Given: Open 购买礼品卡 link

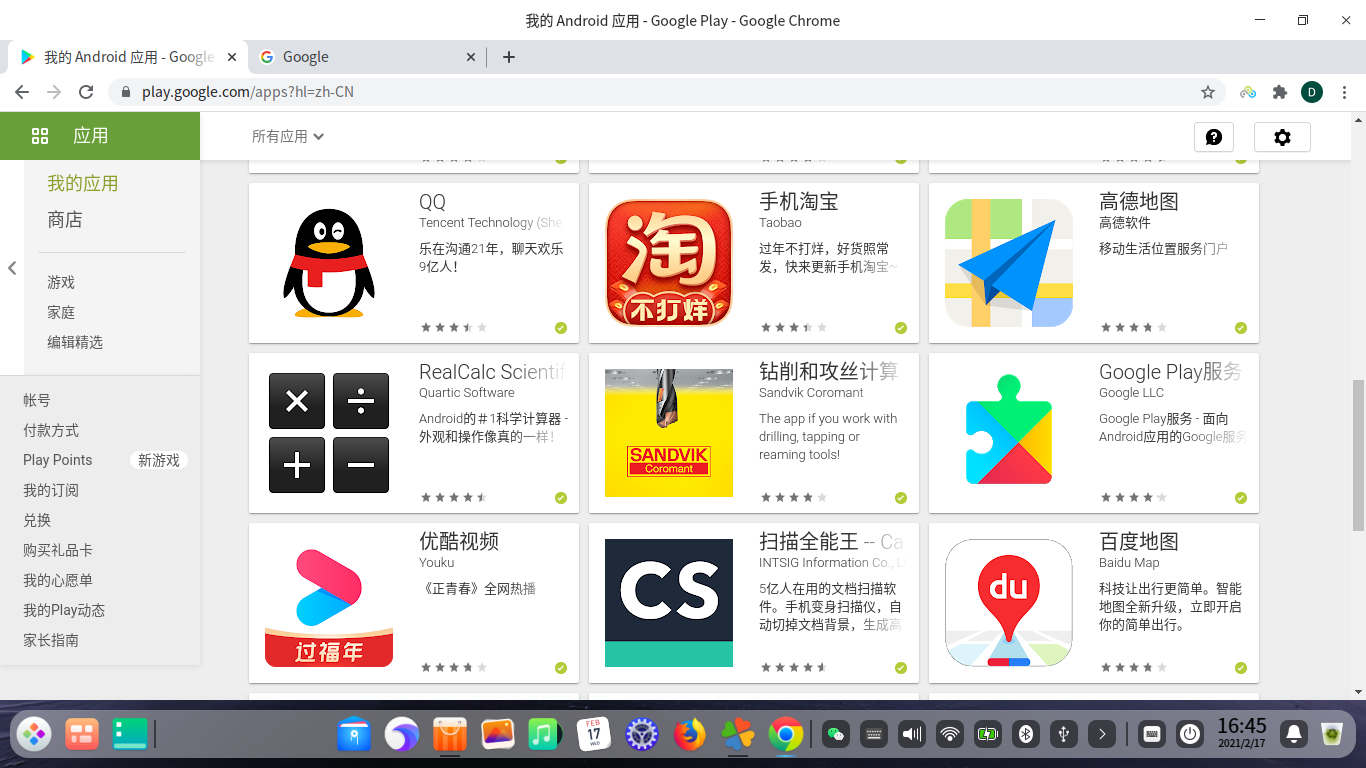Looking at the screenshot, I should point(58,550).
